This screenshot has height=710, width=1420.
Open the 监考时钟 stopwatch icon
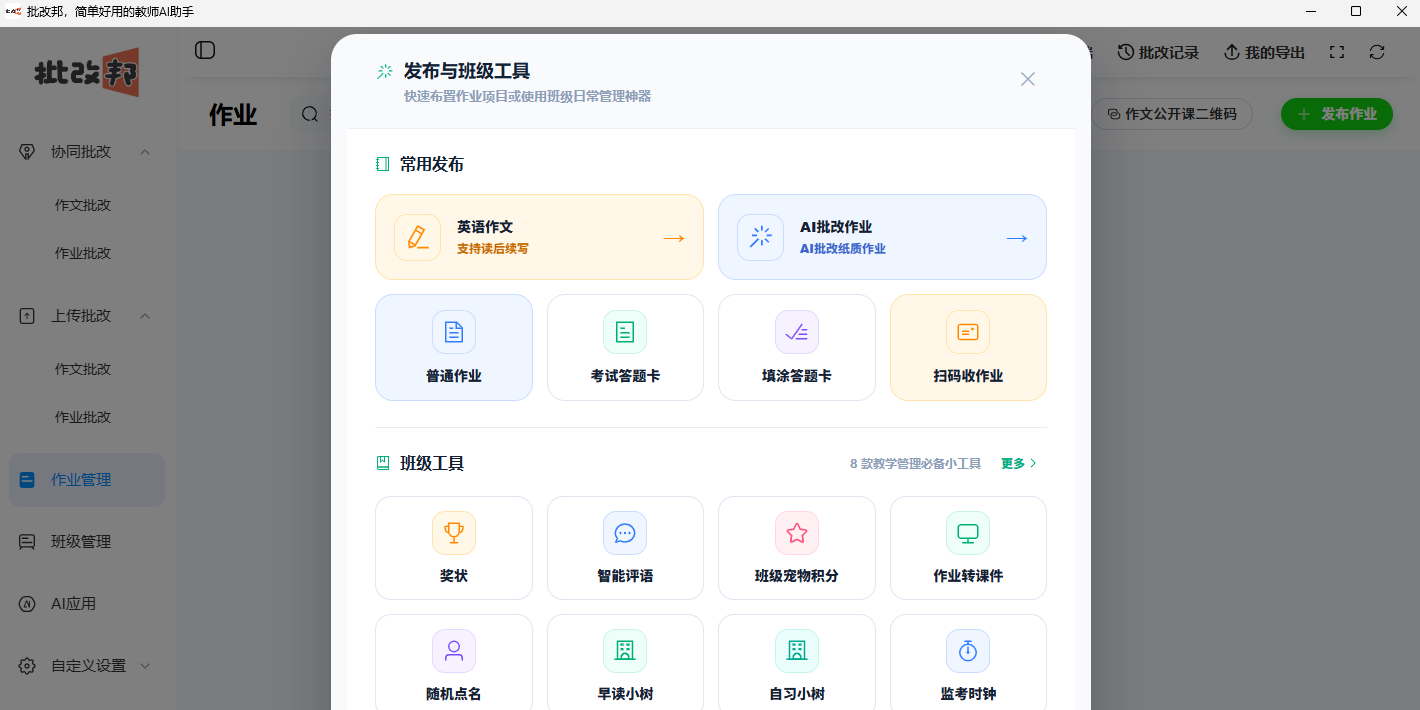click(968, 651)
